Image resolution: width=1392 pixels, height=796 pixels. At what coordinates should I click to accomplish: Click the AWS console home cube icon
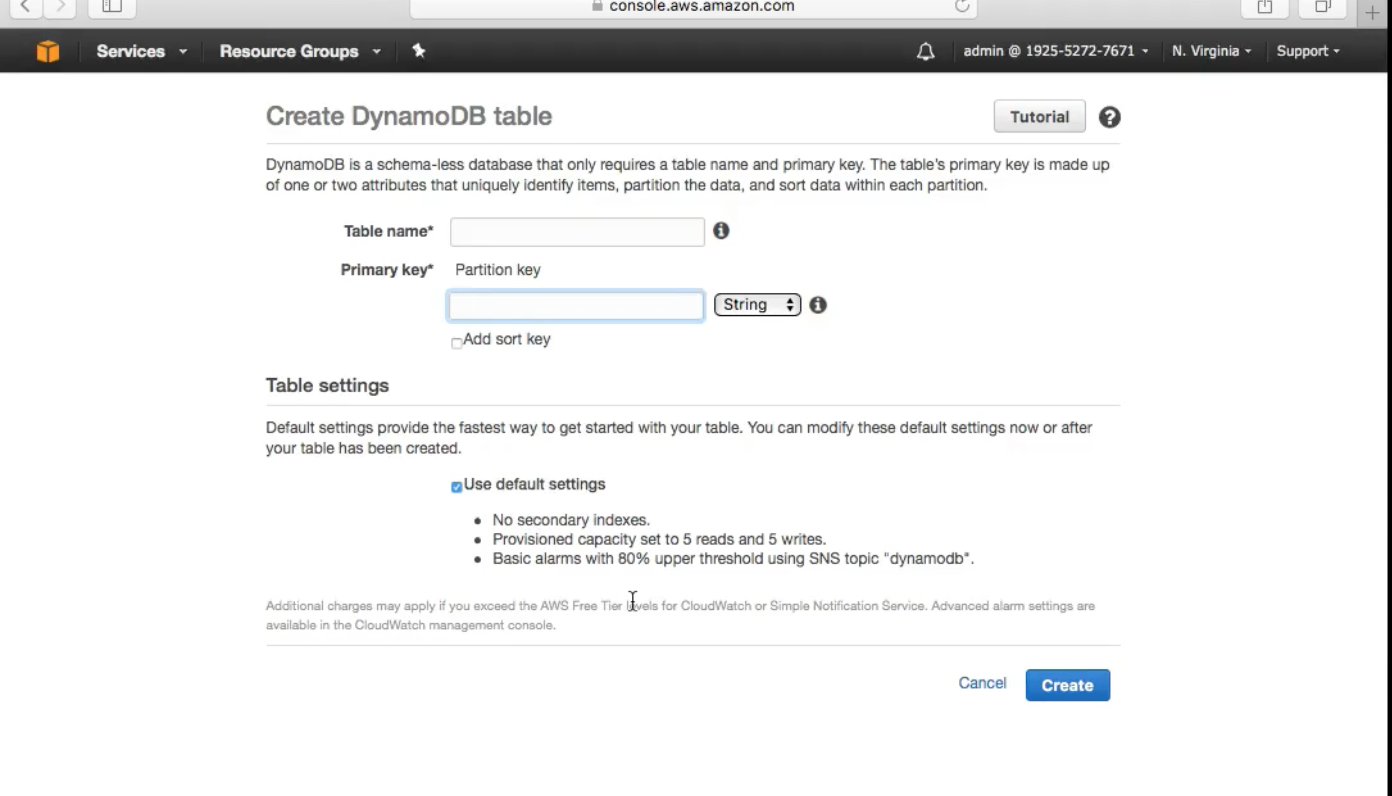pos(48,51)
